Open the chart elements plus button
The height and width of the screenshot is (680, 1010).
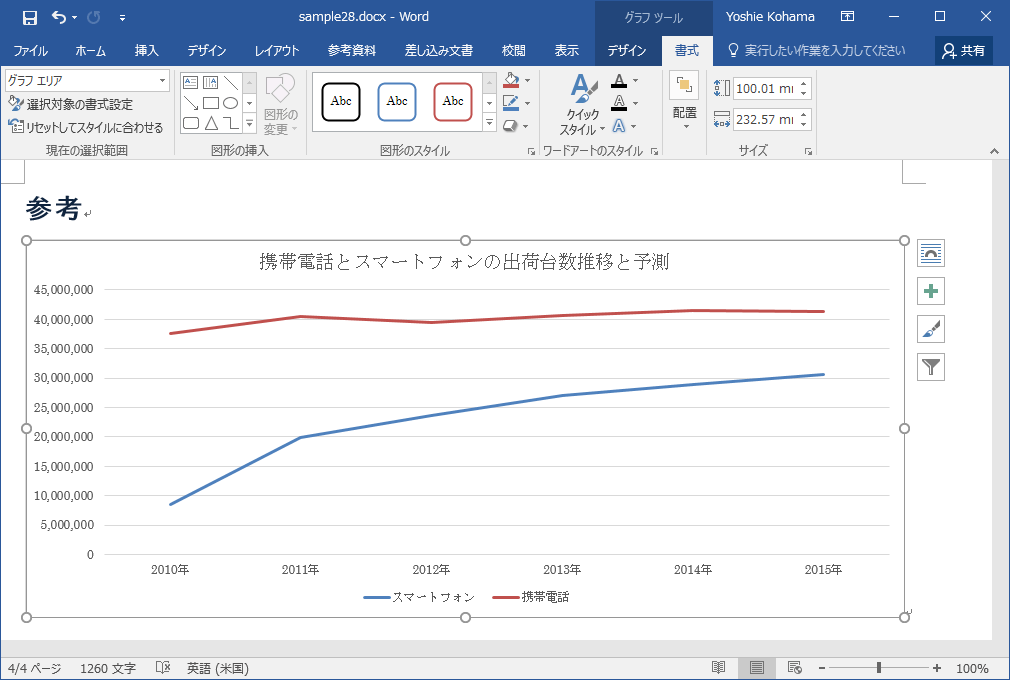tap(931, 291)
